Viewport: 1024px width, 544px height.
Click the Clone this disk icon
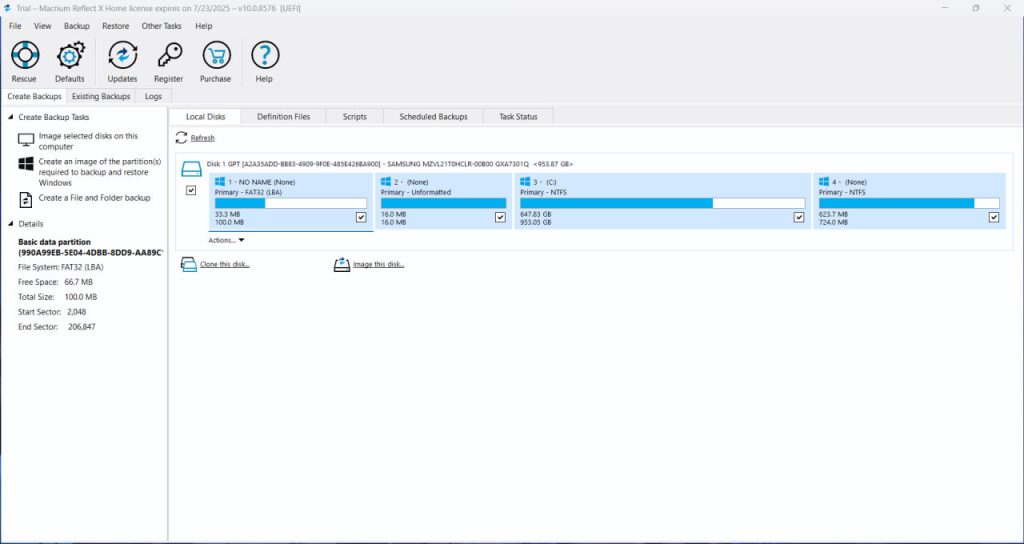pyautogui.click(x=189, y=264)
